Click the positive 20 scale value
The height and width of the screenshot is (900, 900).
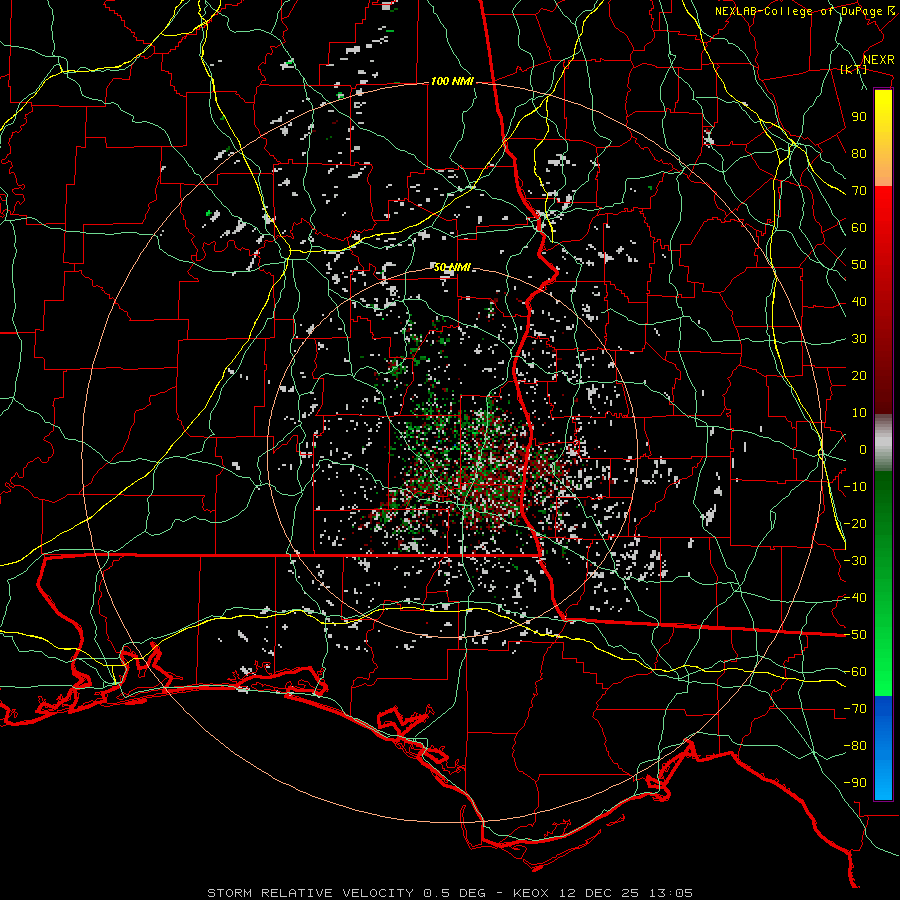pyautogui.click(x=859, y=376)
